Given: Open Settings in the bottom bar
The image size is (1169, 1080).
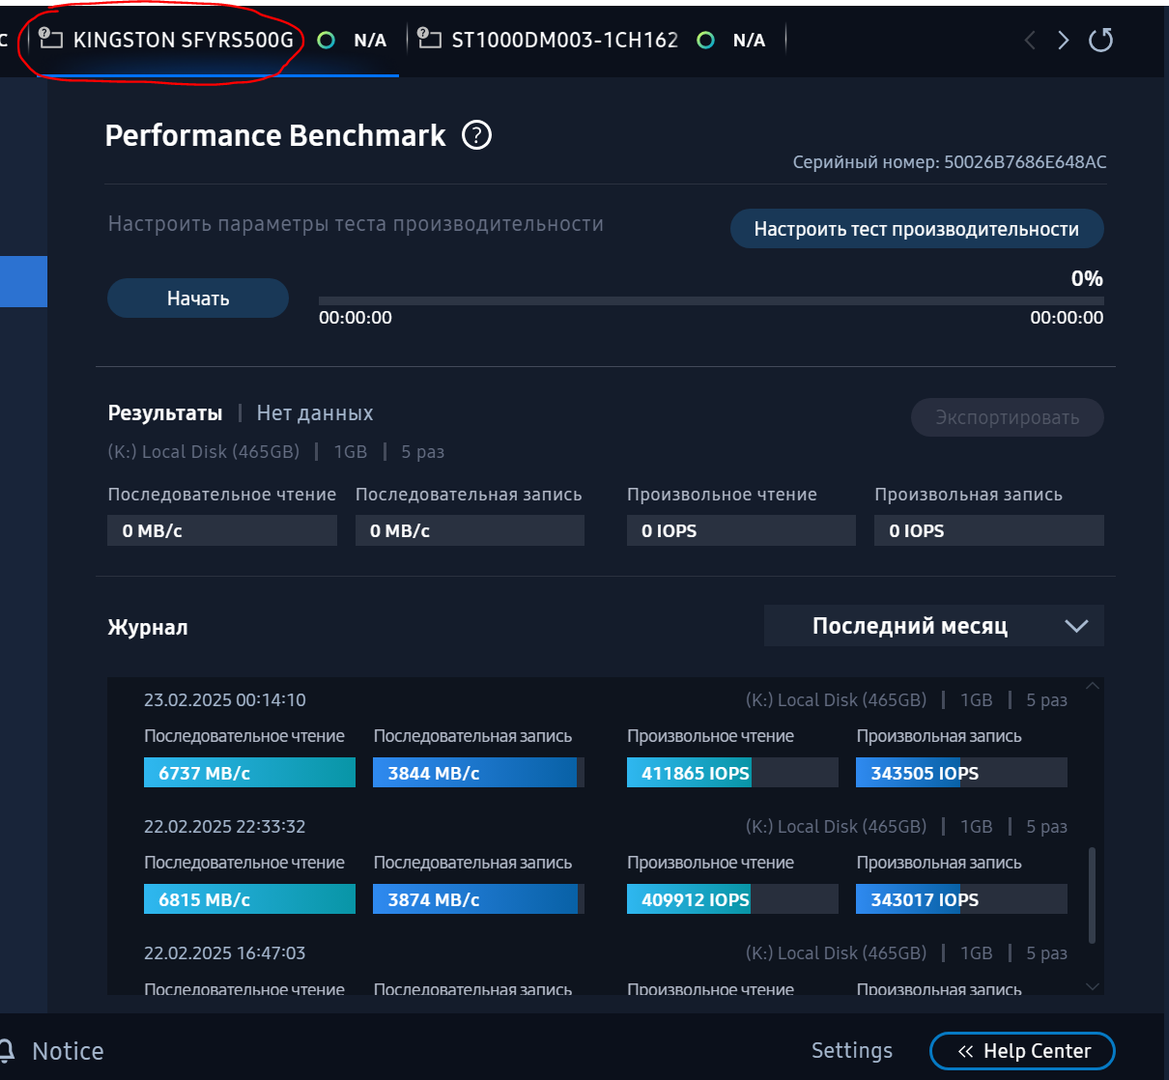Looking at the screenshot, I should (x=851, y=1050).
